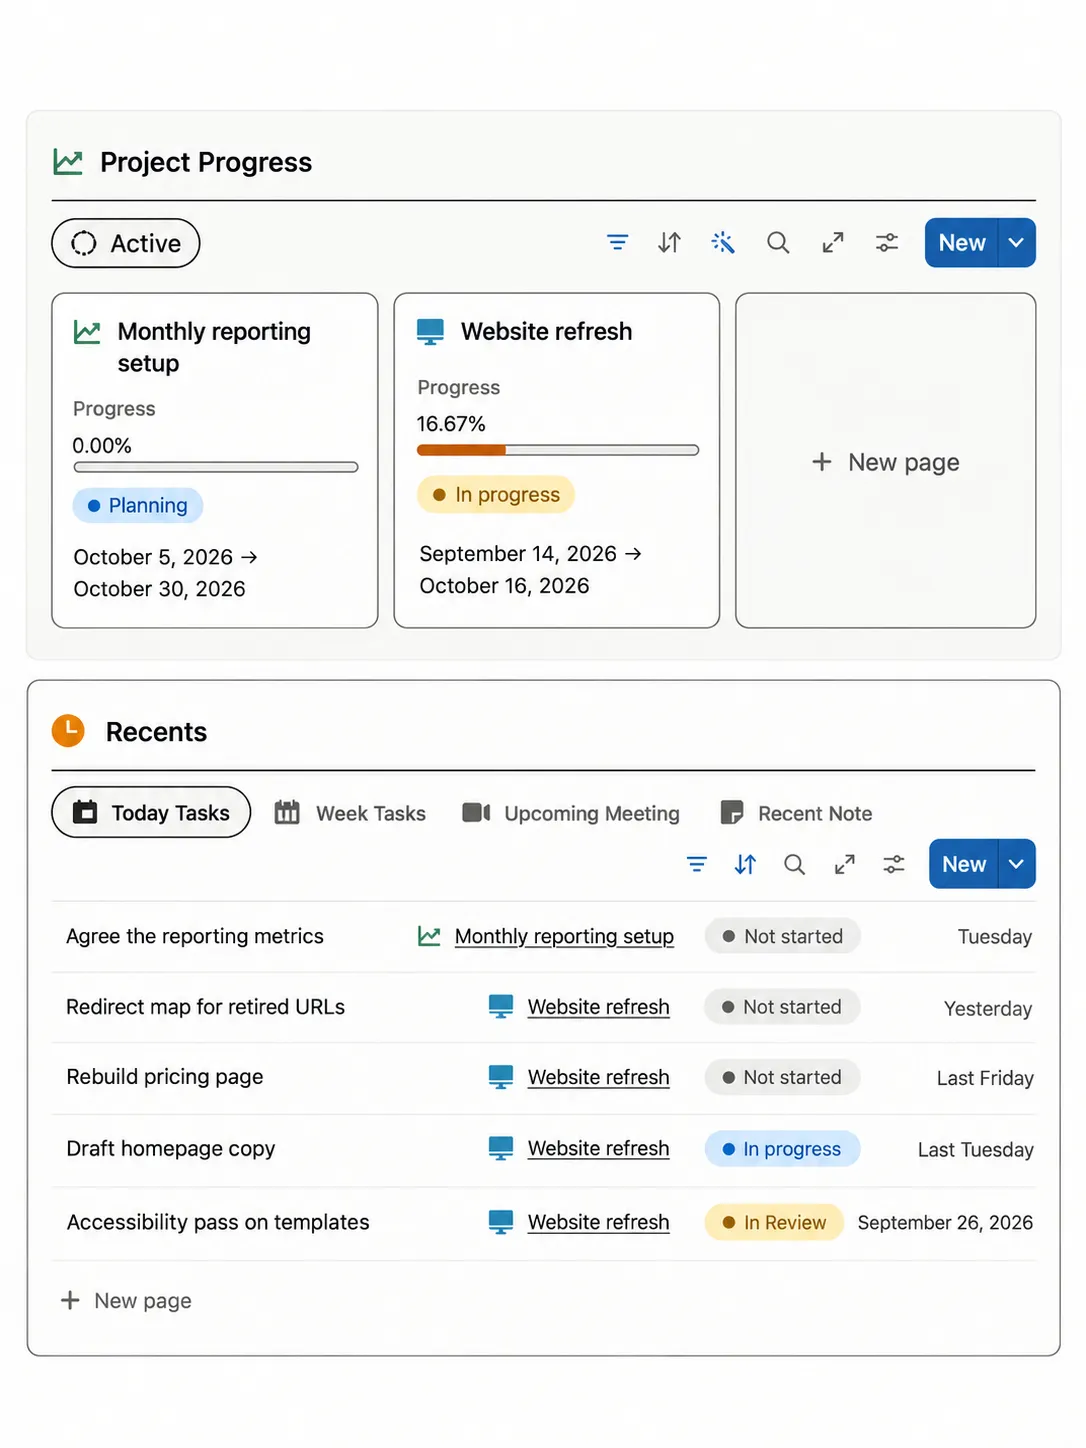Click New button in Recents

pos(964,864)
